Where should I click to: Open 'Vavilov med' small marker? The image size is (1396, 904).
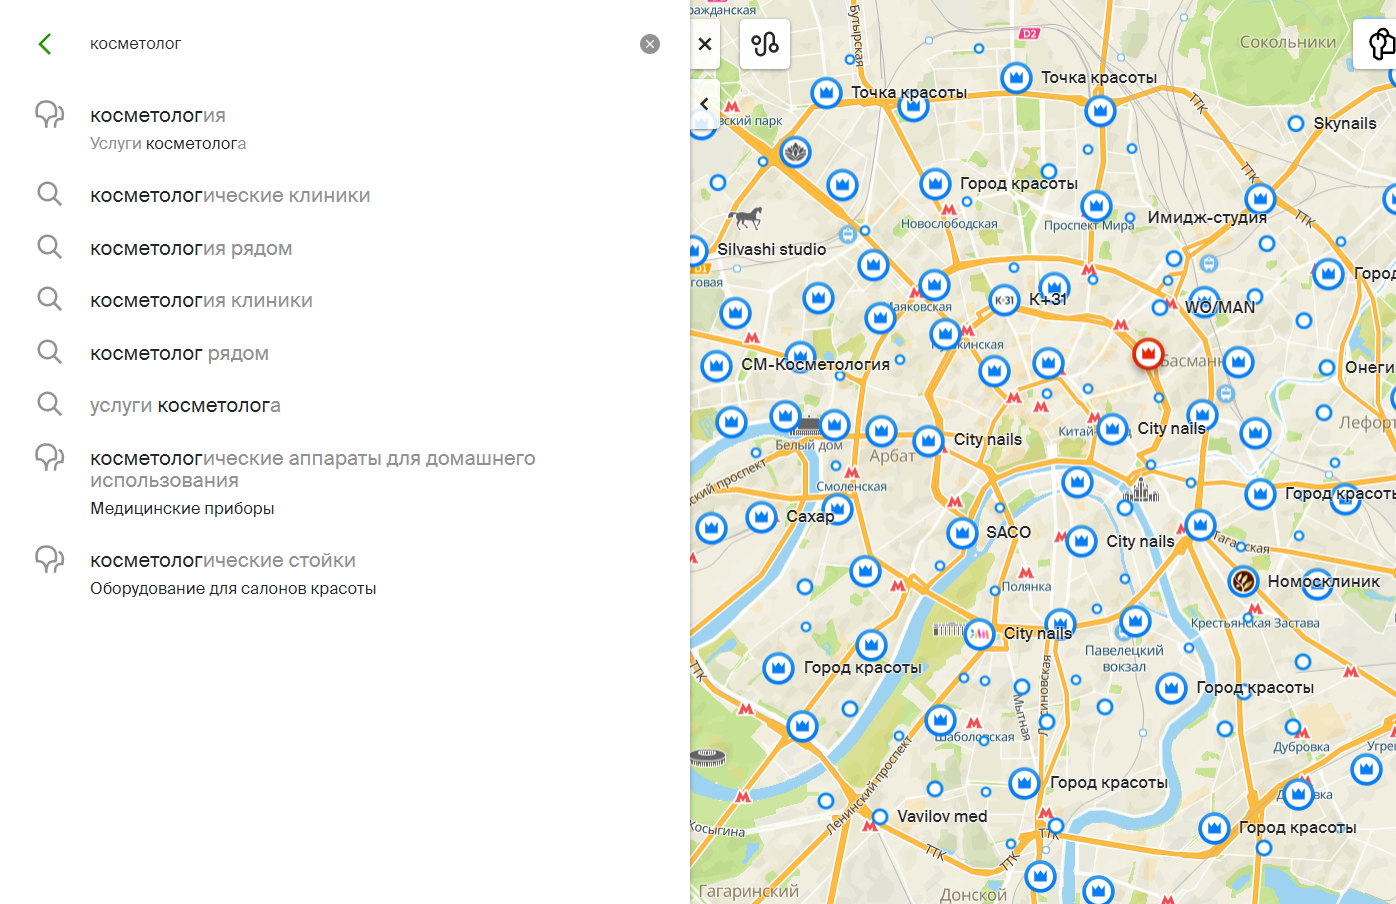click(880, 817)
